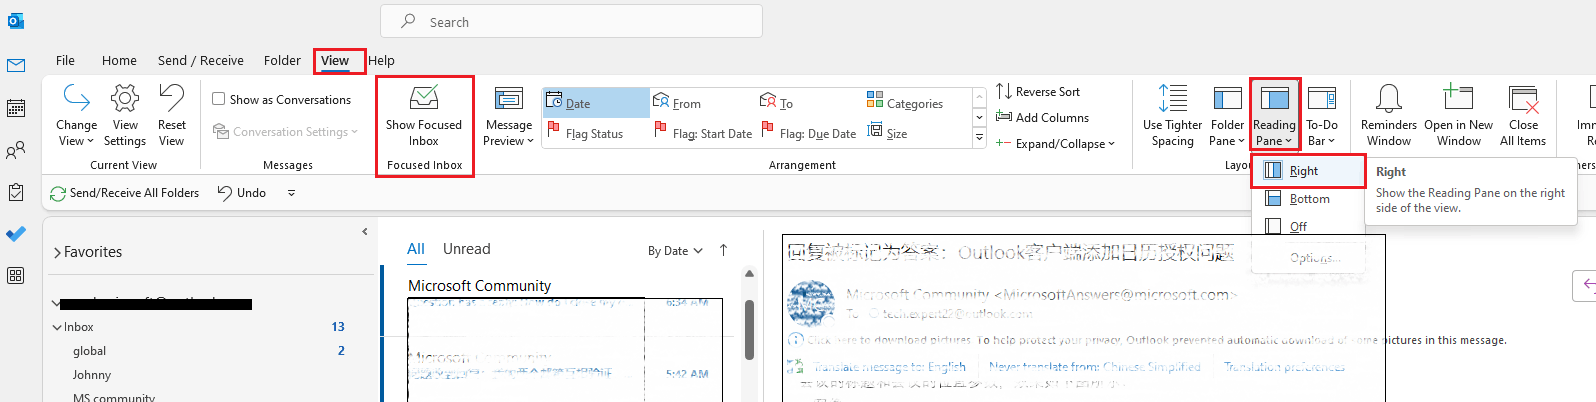Screen dimensions: 1596x402
Task: Arrange by Flag: Due Date
Action: pos(809,132)
